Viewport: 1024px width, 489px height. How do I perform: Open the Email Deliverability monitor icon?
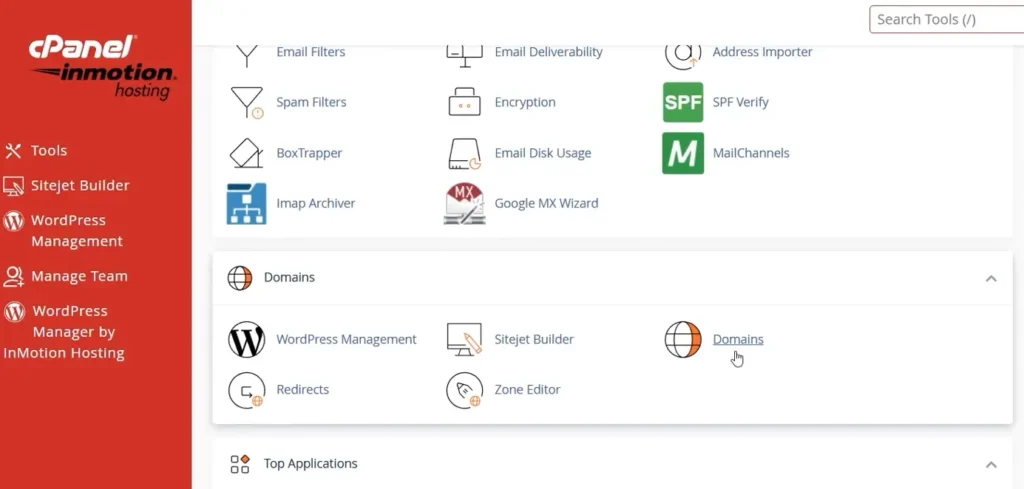(x=464, y=56)
